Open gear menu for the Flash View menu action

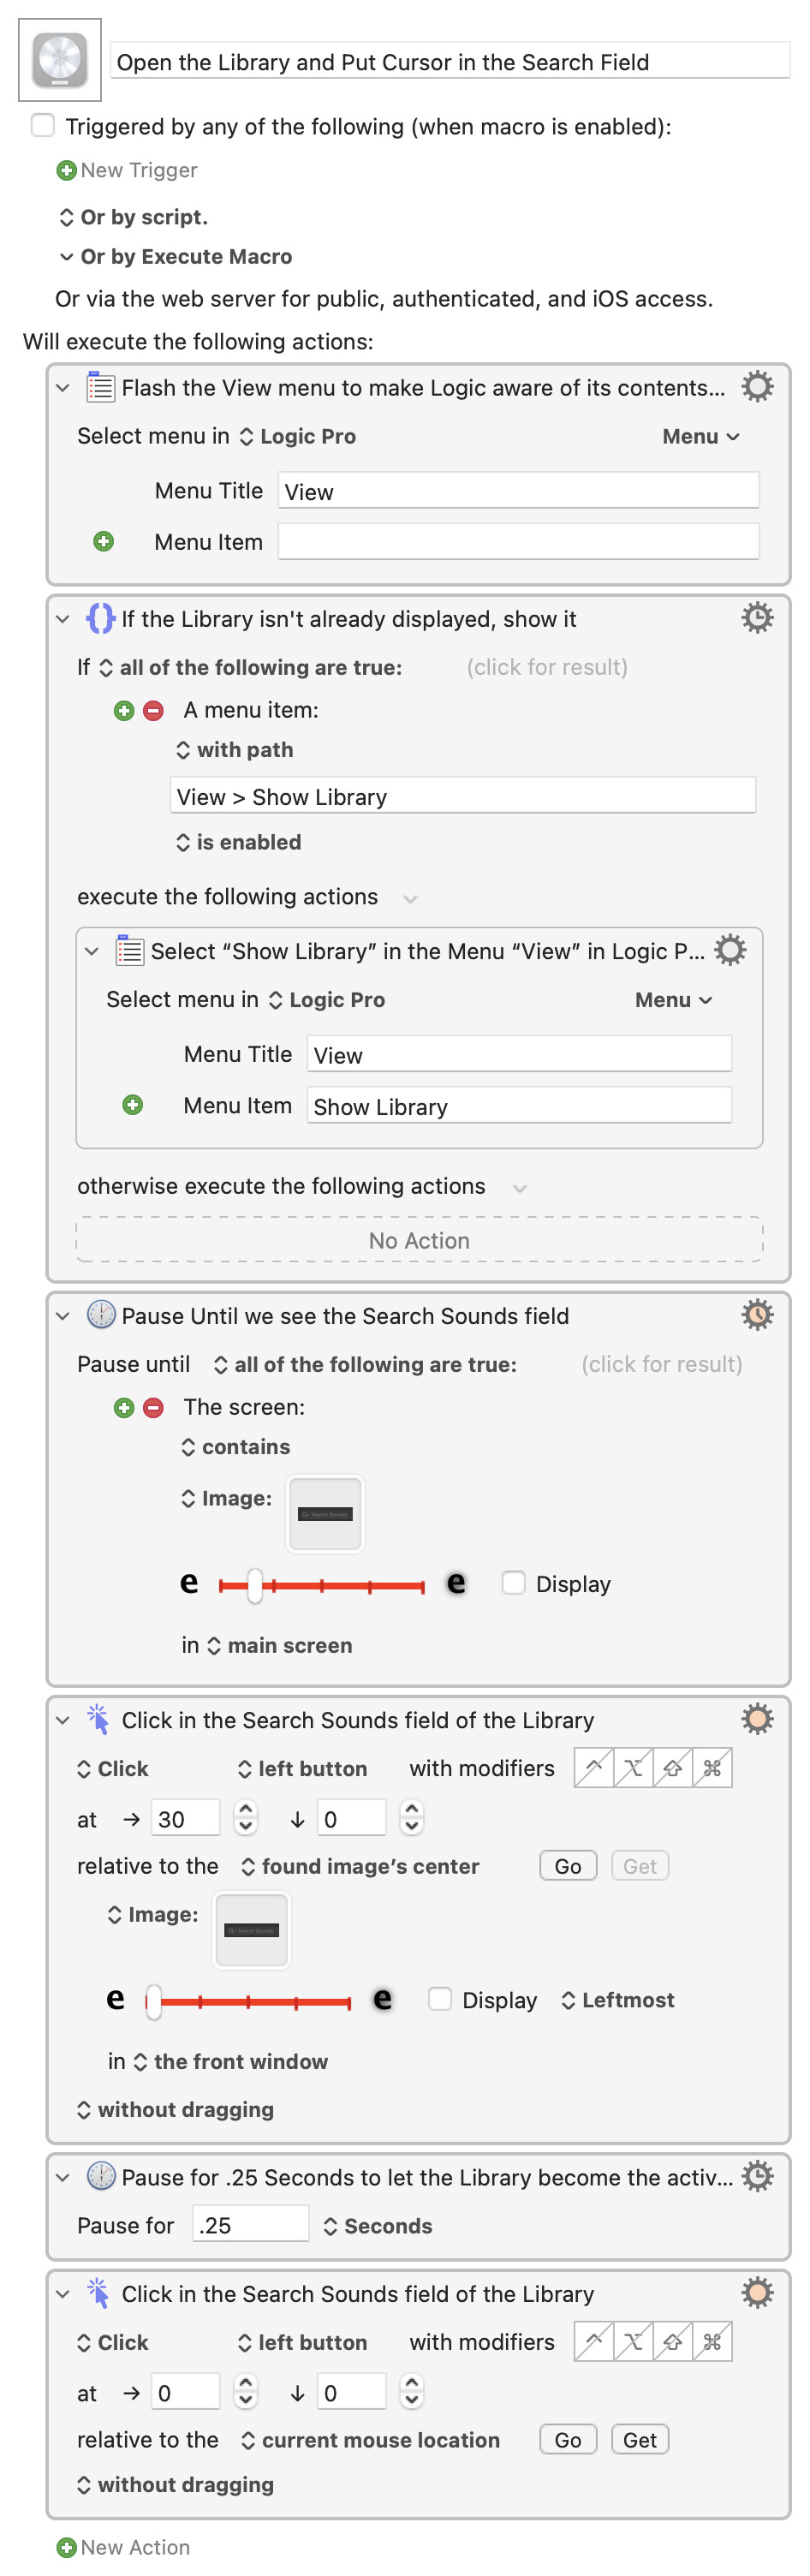(x=757, y=387)
